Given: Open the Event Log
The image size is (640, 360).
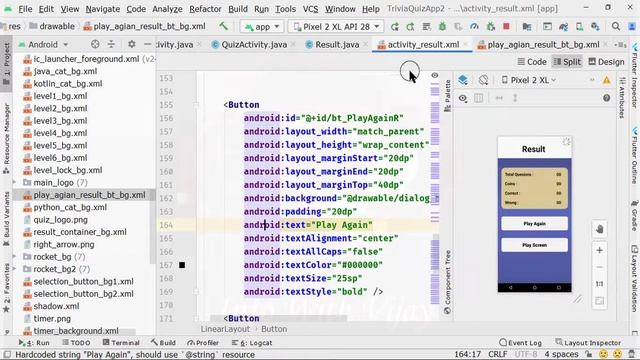Looking at the screenshot, I should [520, 343].
